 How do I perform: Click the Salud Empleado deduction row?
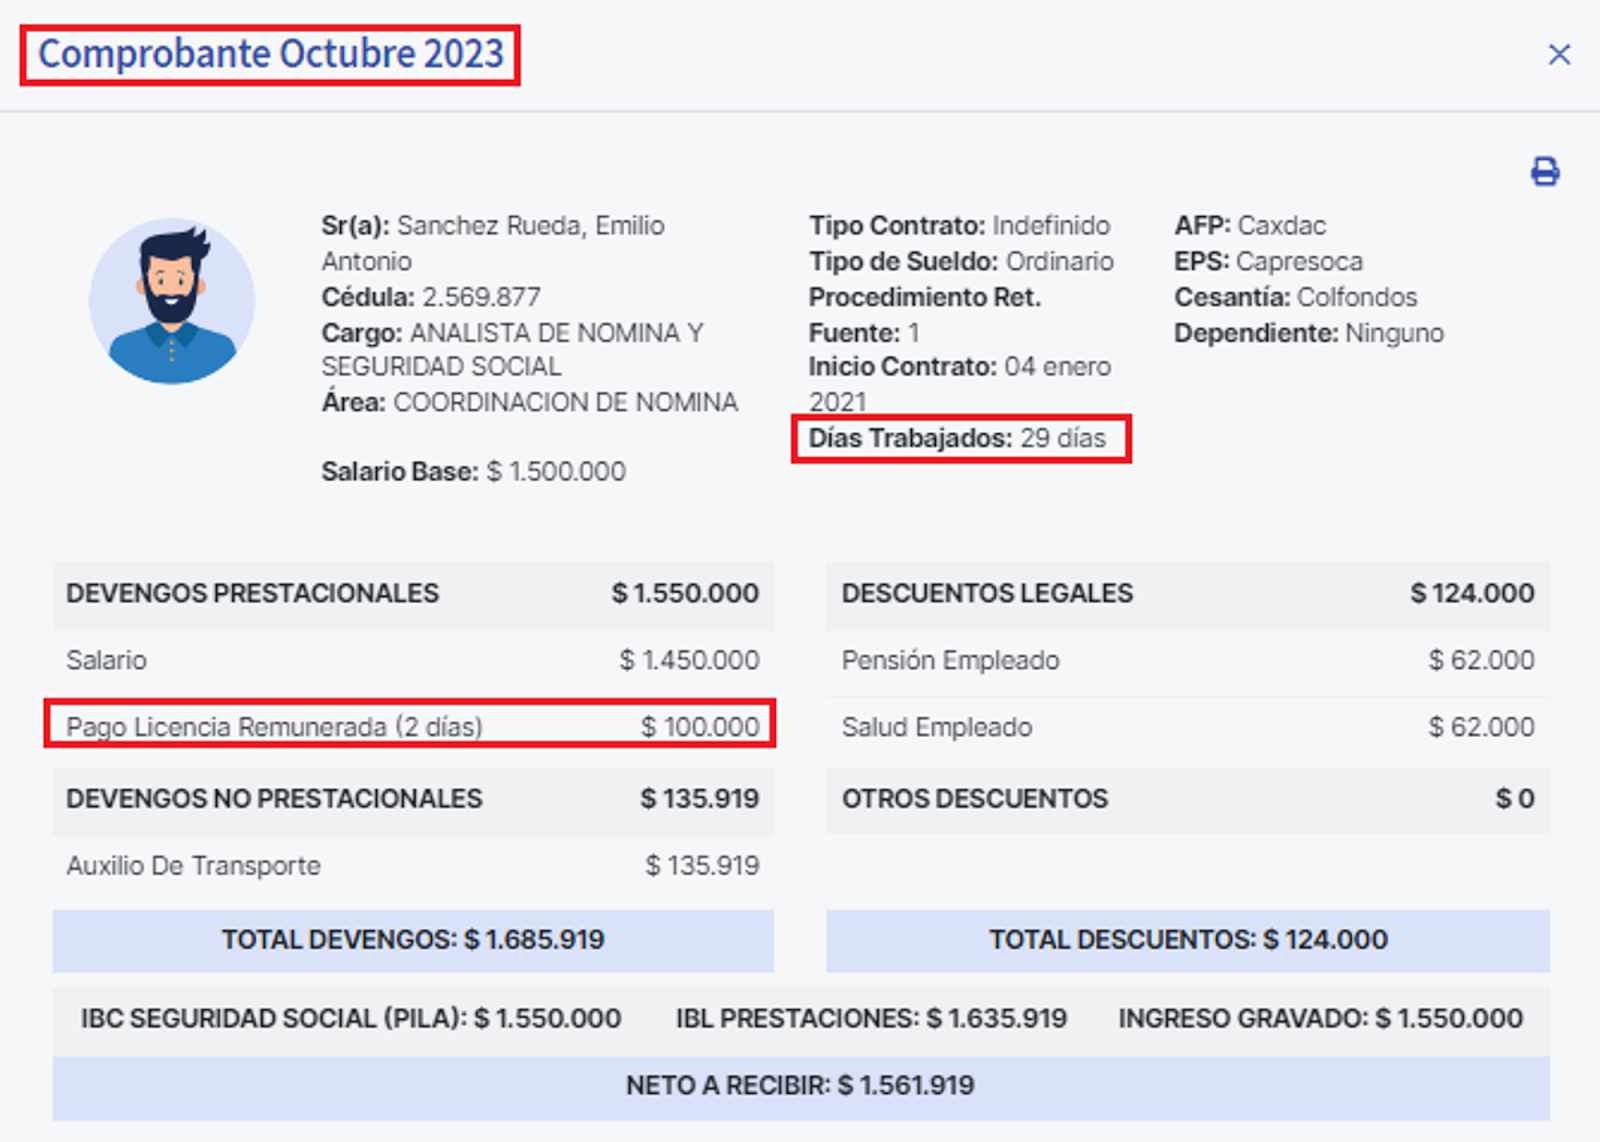1187,727
